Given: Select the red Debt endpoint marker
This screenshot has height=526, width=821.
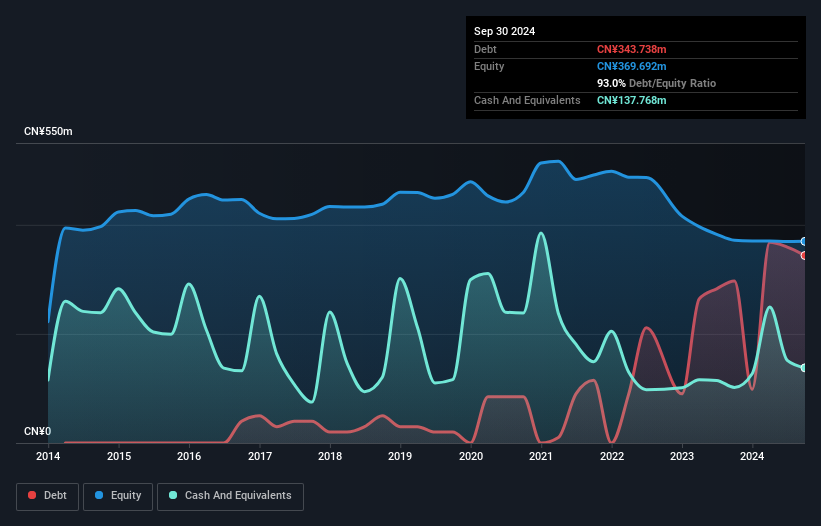Looking at the screenshot, I should (804, 255).
